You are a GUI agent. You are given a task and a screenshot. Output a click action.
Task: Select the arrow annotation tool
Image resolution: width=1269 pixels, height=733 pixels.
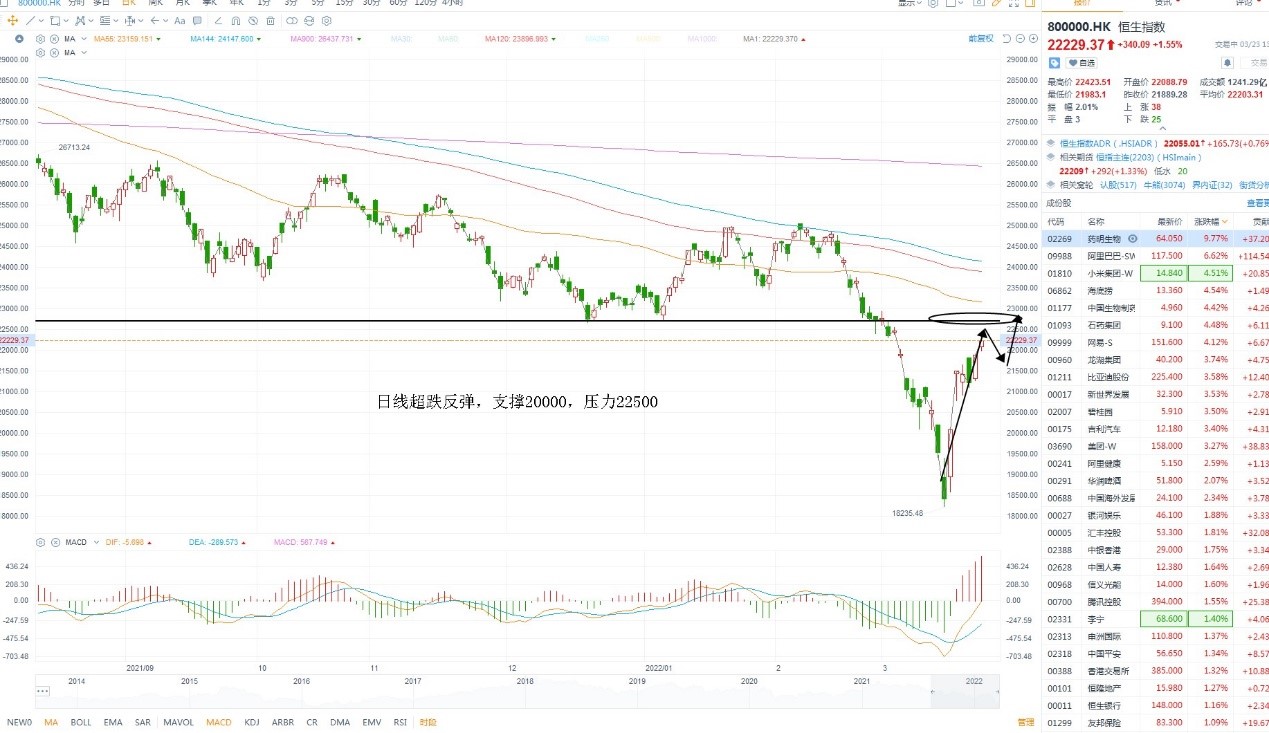(x=154, y=20)
